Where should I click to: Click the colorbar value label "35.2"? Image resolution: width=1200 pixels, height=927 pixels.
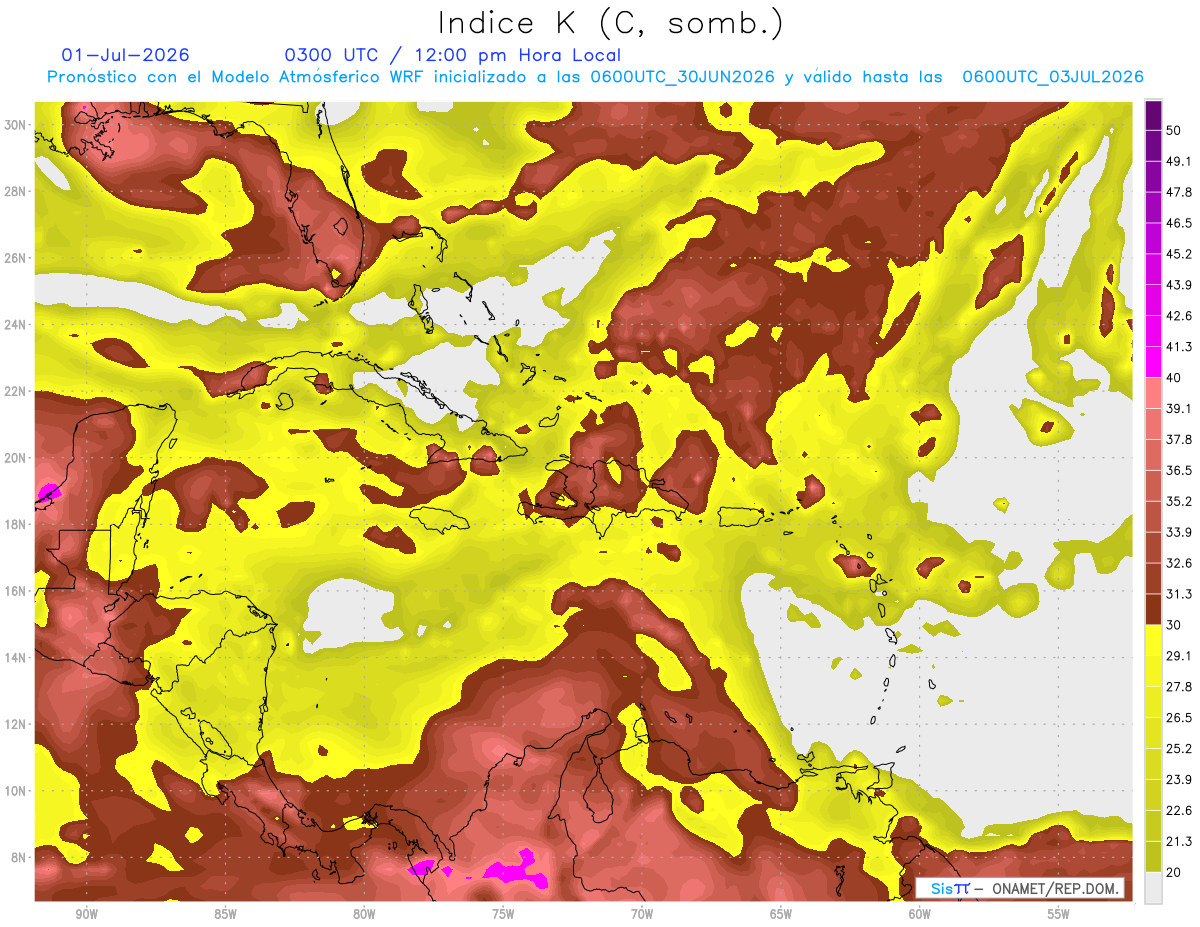coord(1178,501)
